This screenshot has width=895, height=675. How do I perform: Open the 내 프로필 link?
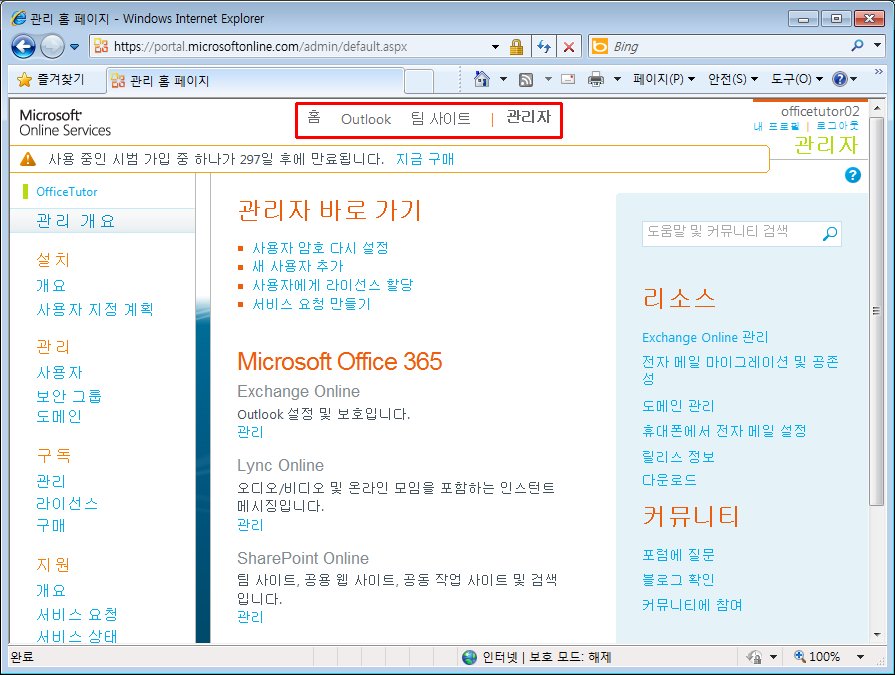[776, 126]
